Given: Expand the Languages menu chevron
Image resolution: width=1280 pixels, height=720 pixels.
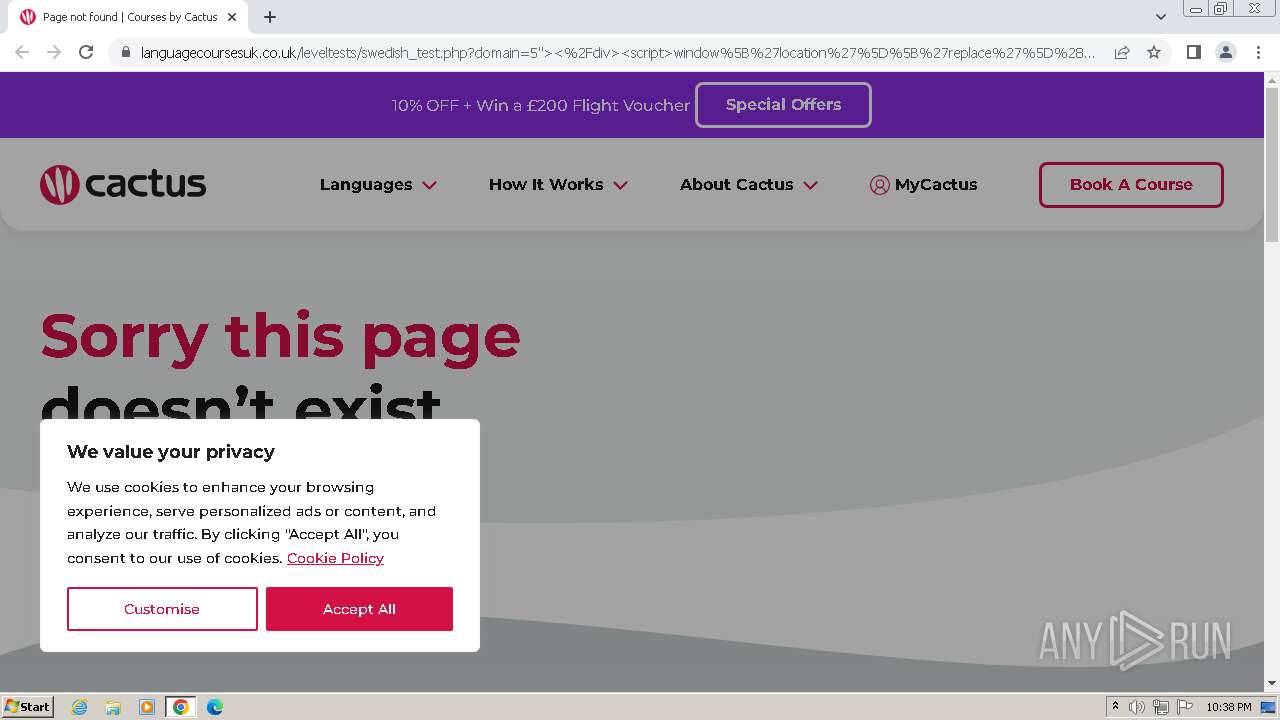Looking at the screenshot, I should [x=430, y=185].
